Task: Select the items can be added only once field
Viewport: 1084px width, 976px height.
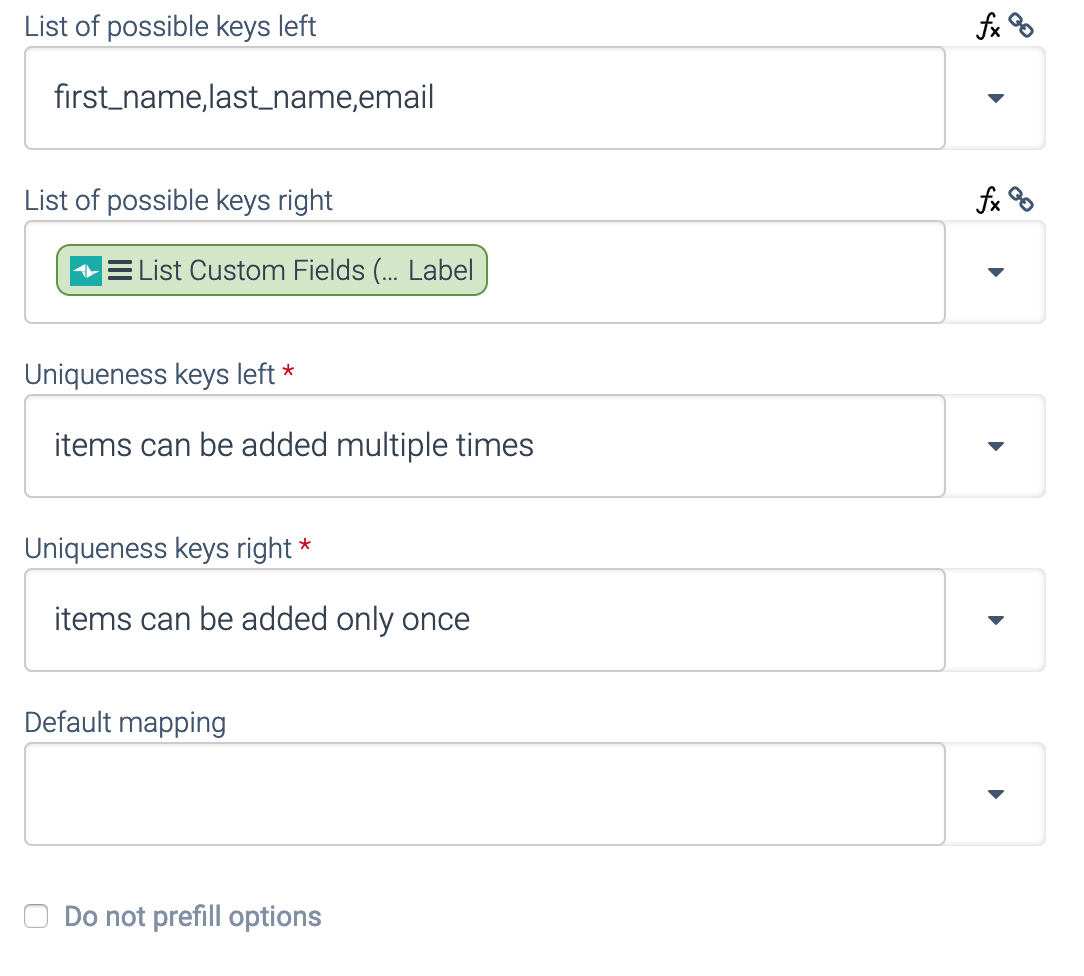Action: pos(485,621)
